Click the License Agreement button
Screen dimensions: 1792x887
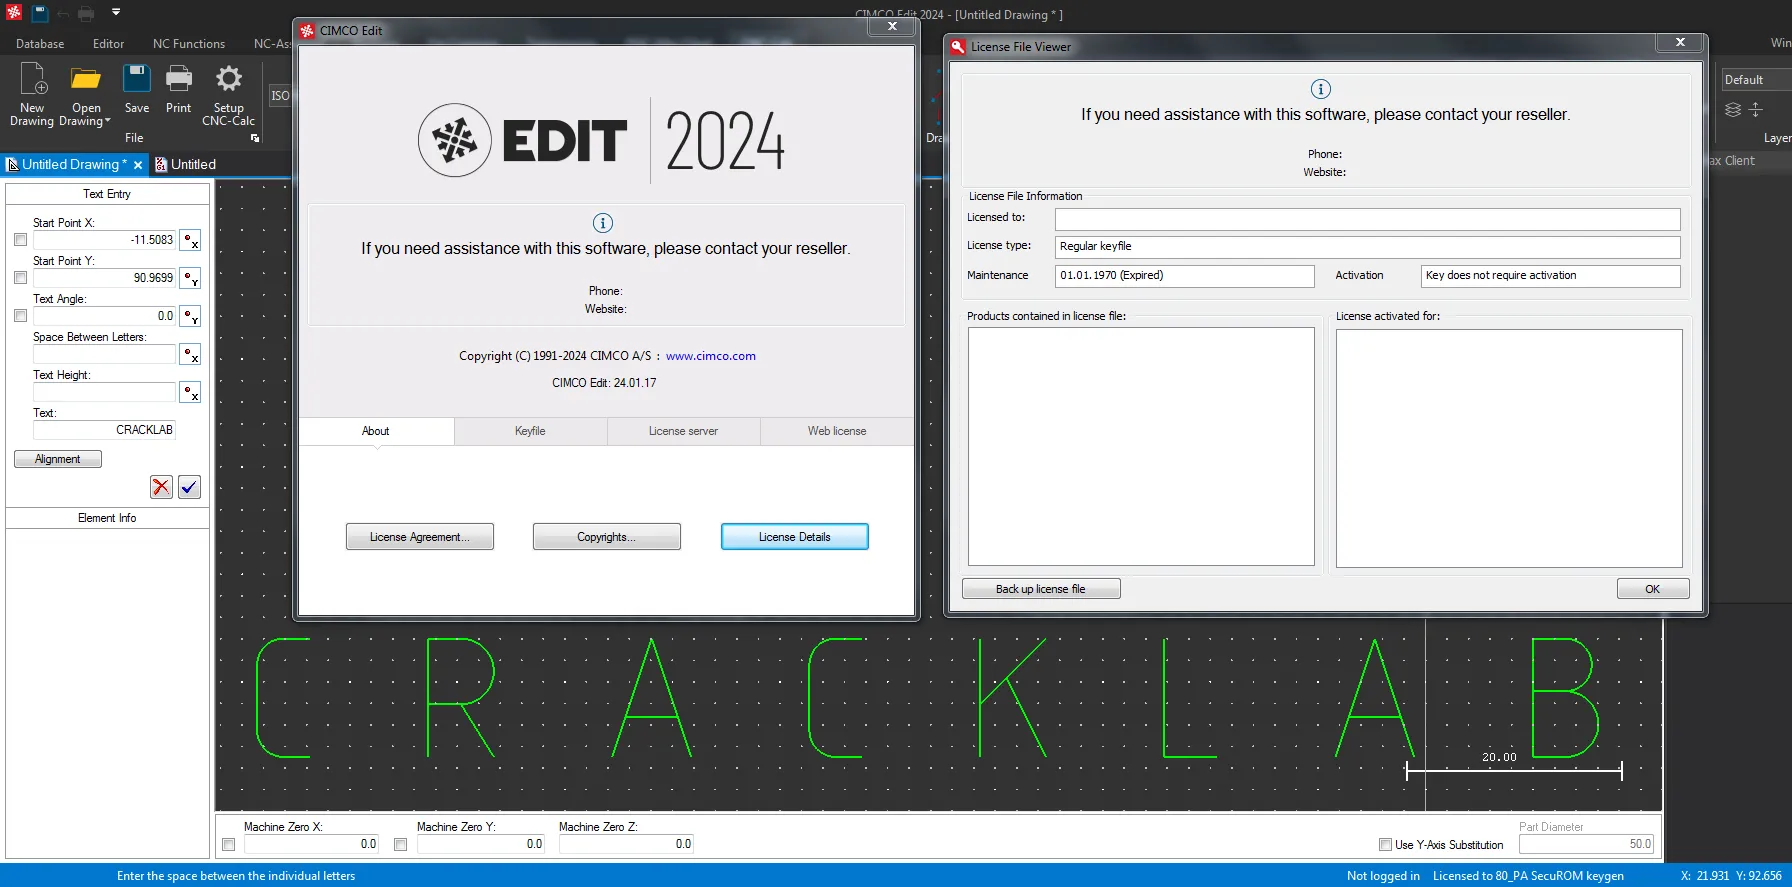[420, 537]
